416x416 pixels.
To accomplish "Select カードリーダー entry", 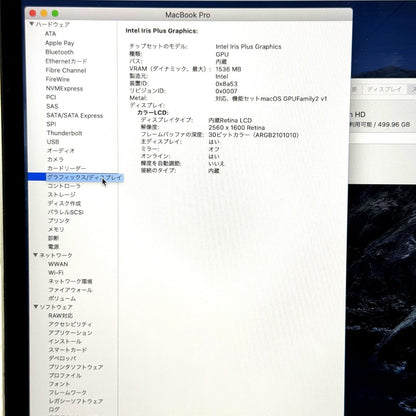I will (x=67, y=168).
